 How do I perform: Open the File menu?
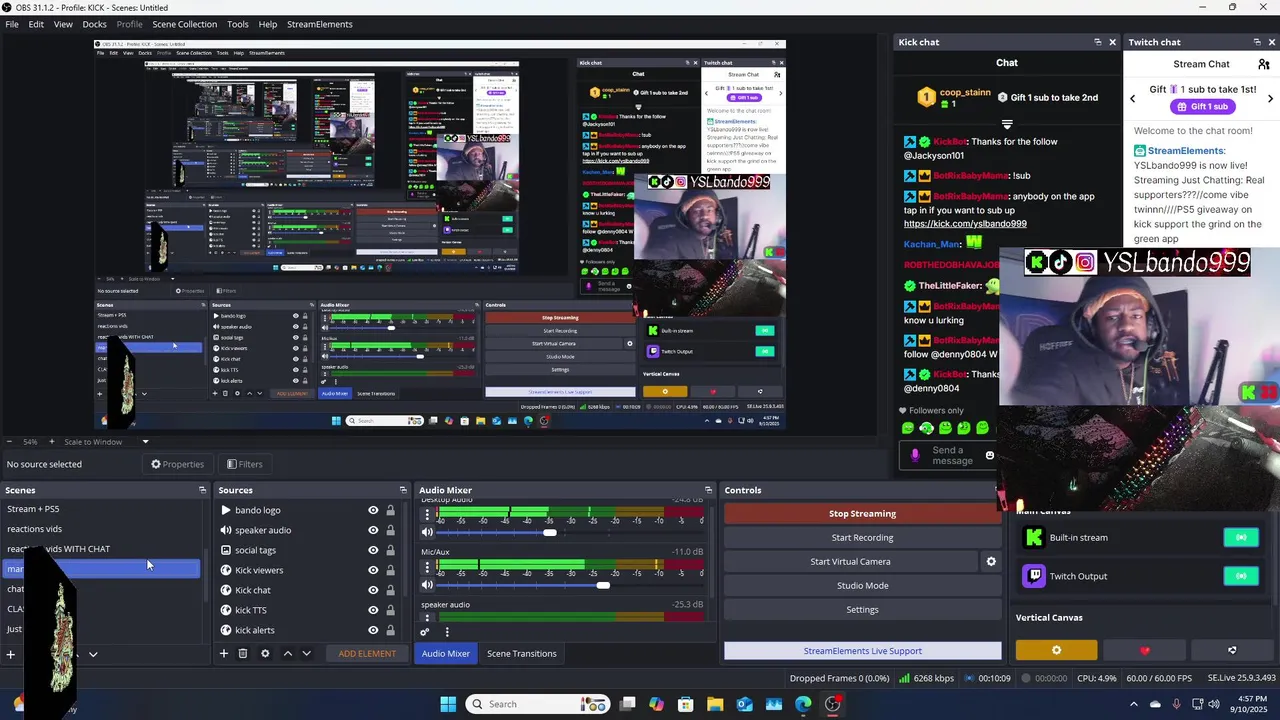click(12, 24)
